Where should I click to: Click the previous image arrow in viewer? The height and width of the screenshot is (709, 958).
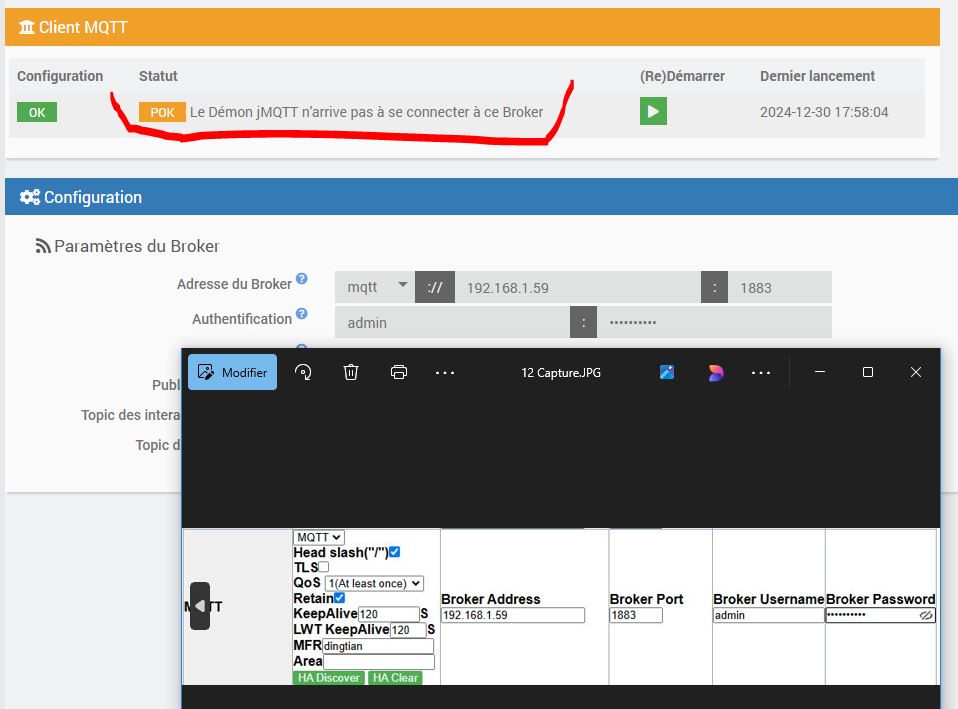(x=200, y=606)
